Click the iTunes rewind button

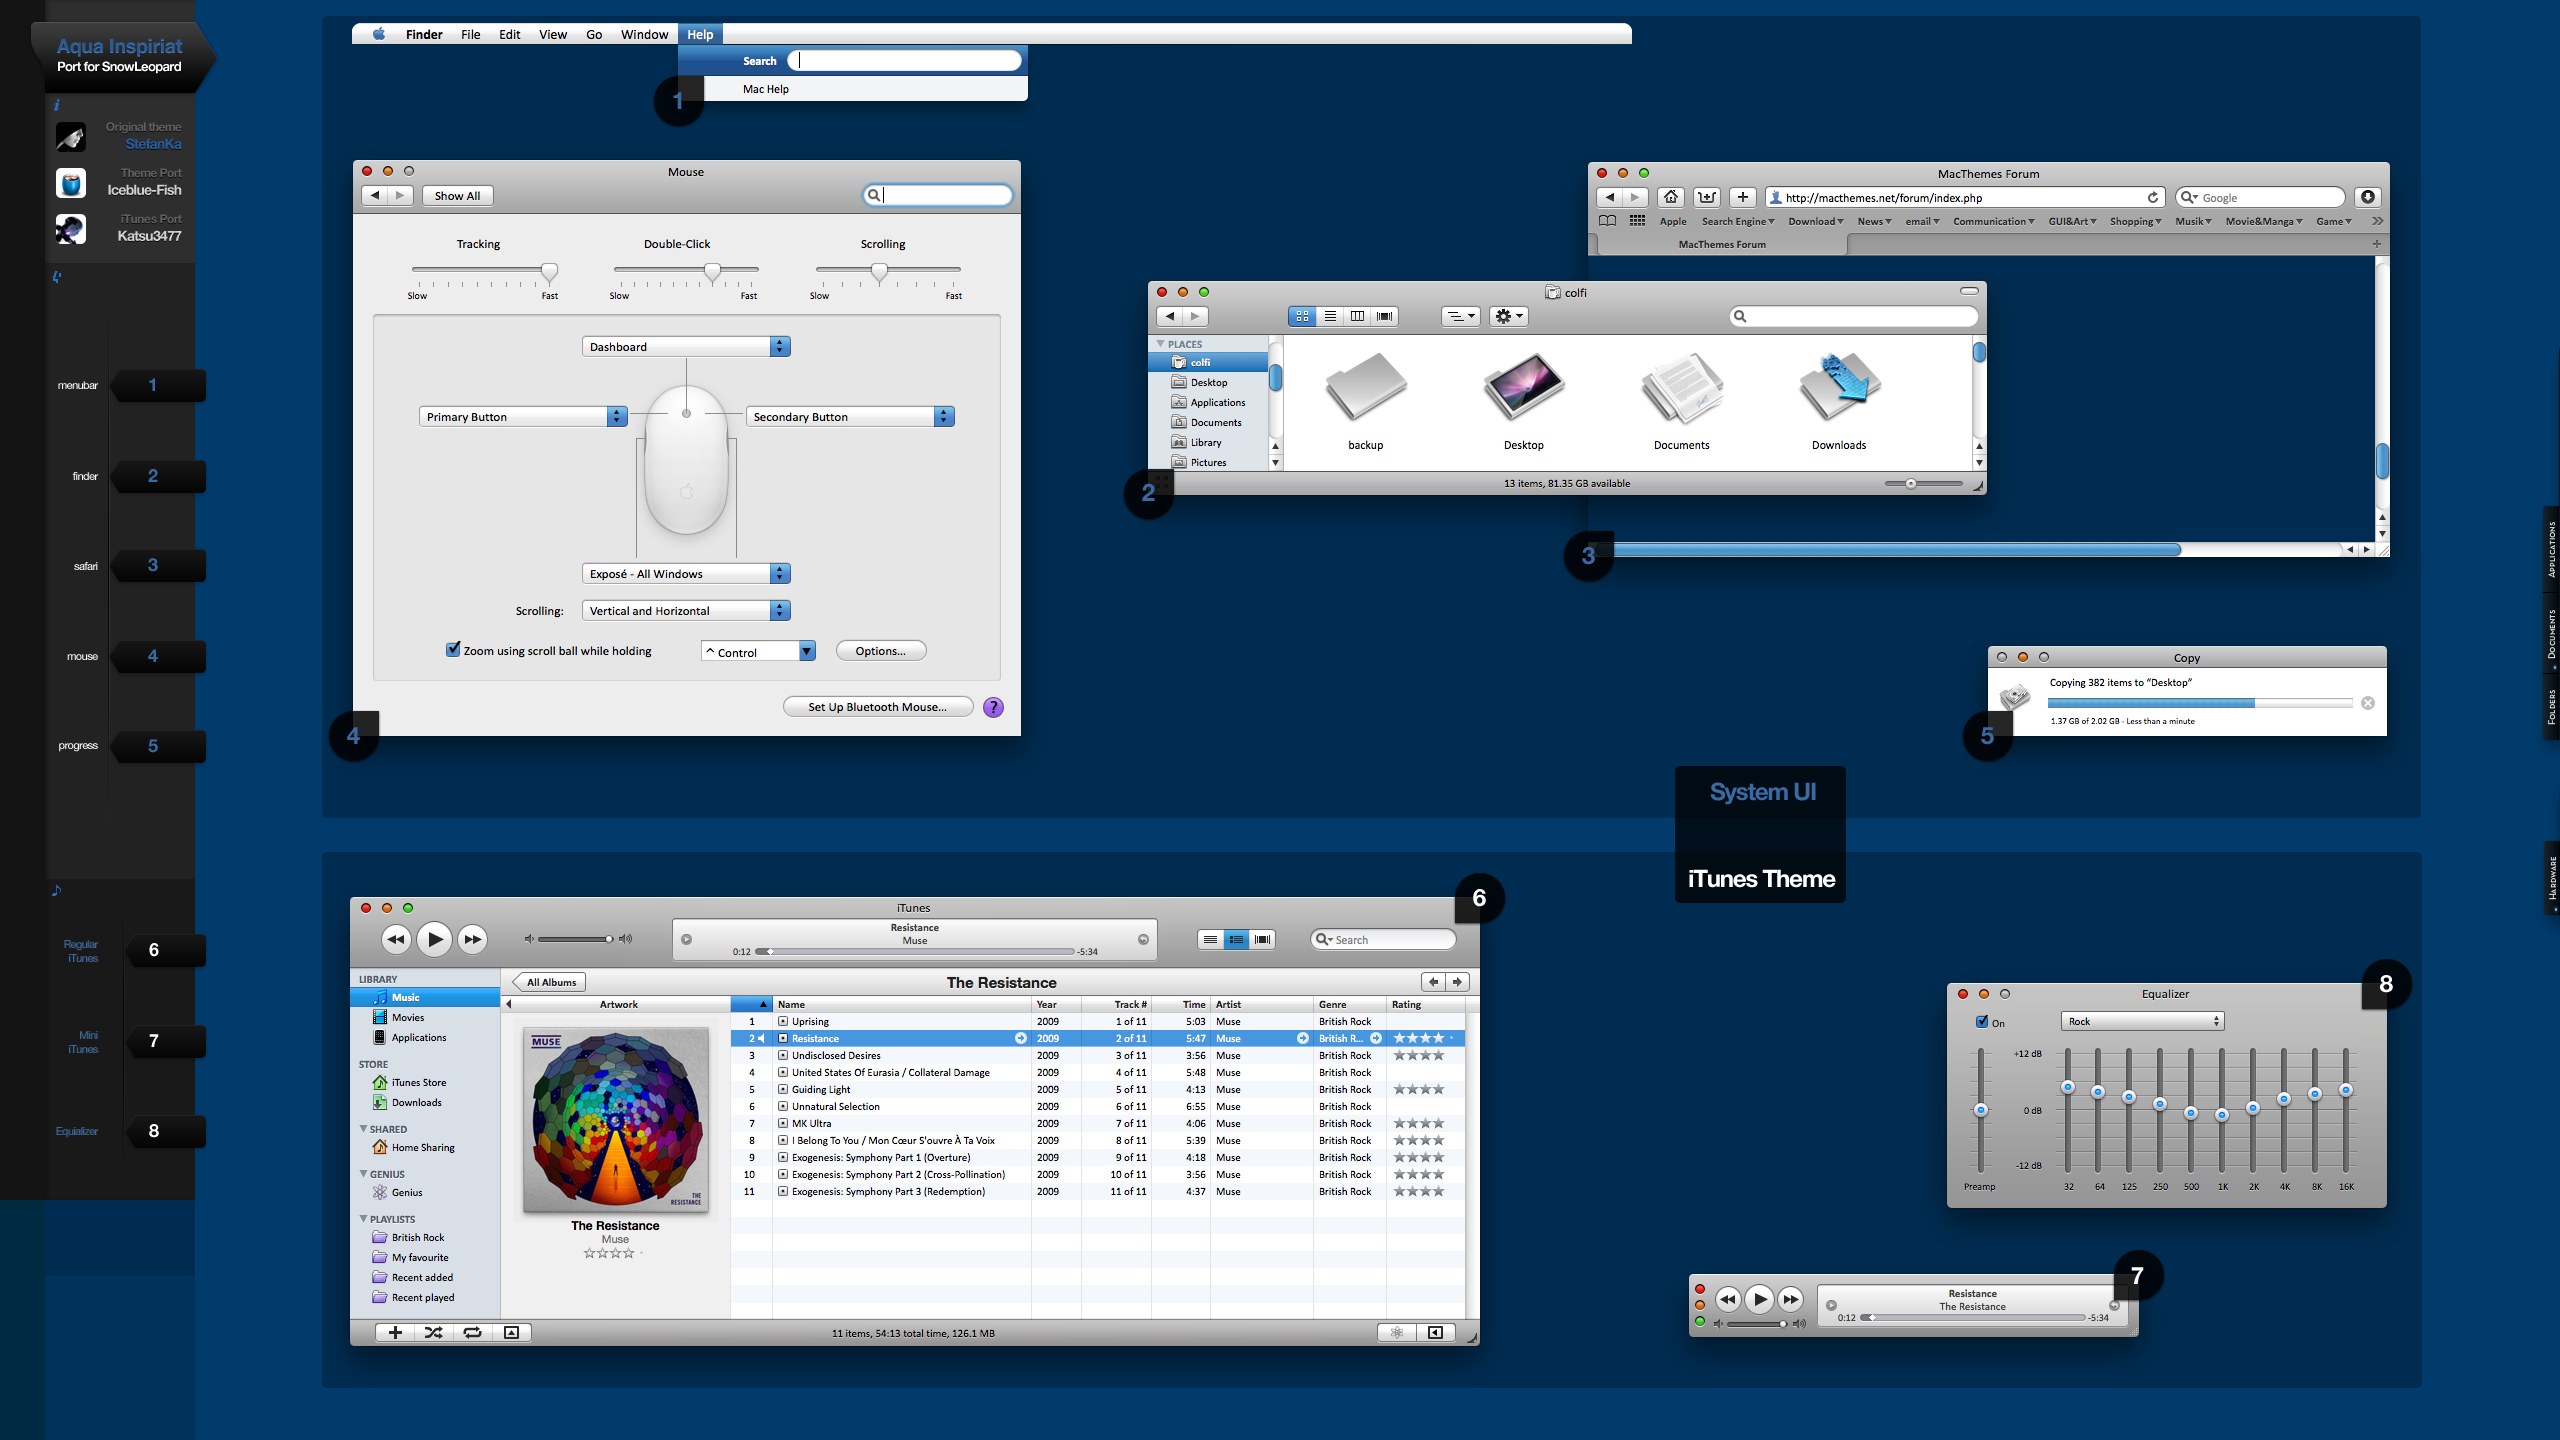396,939
